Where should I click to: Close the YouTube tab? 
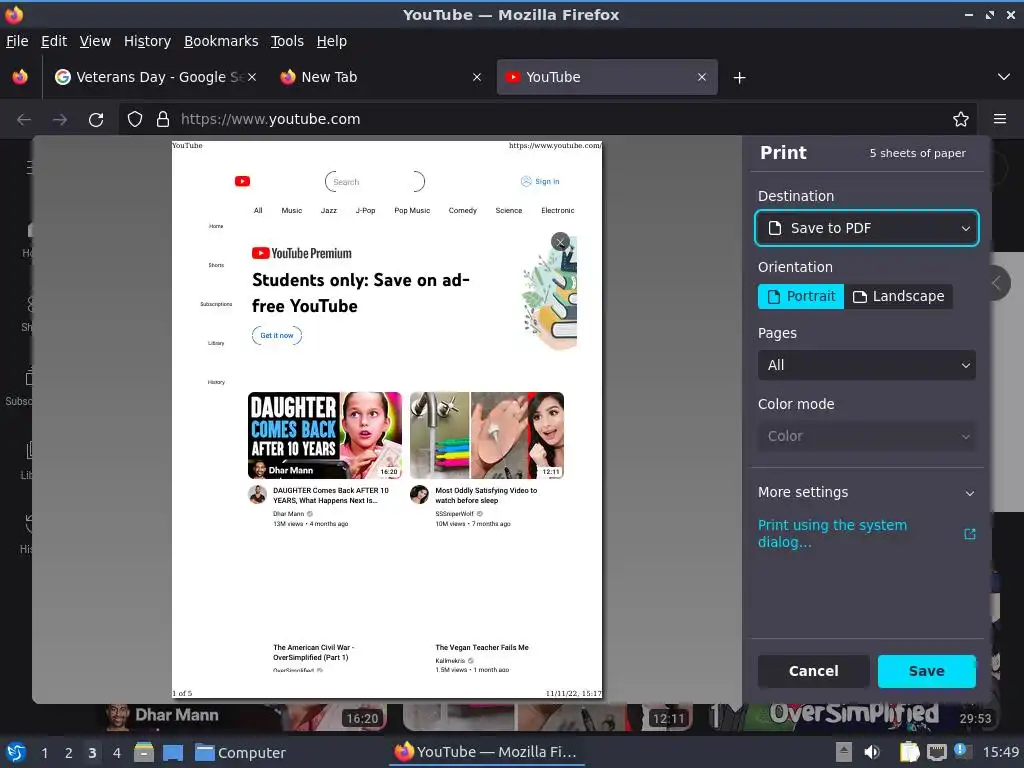[x=701, y=77]
